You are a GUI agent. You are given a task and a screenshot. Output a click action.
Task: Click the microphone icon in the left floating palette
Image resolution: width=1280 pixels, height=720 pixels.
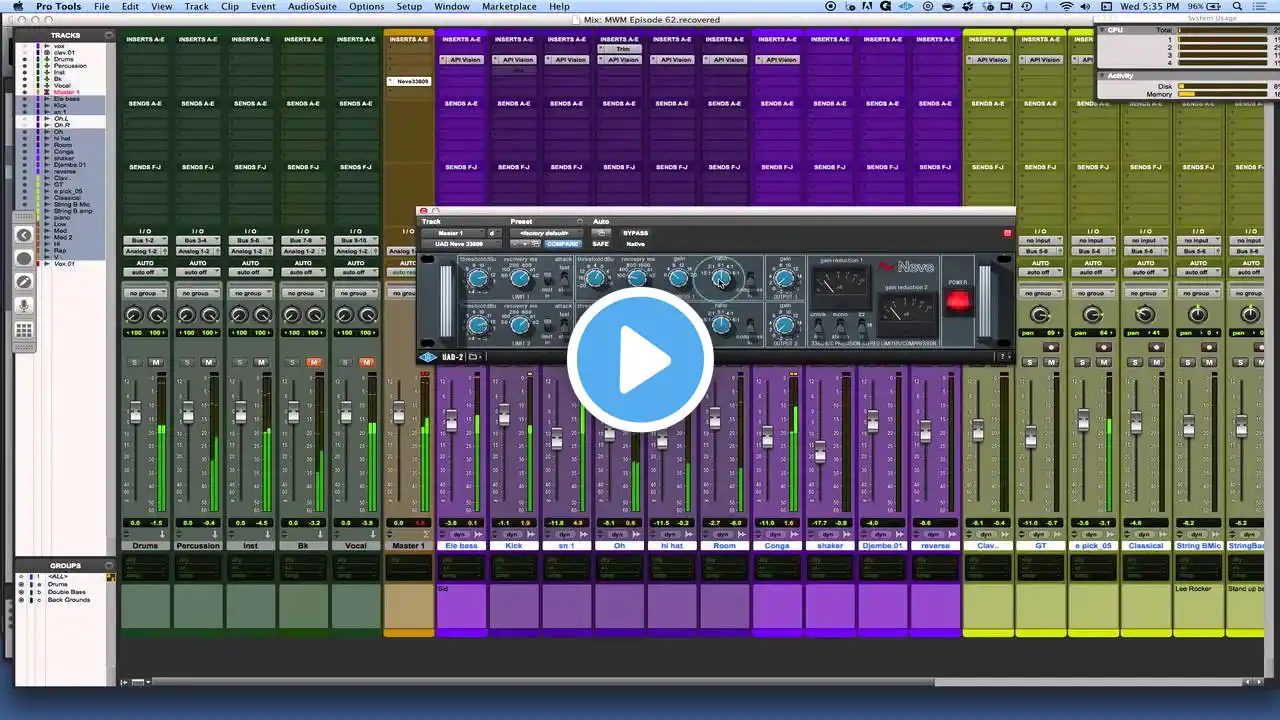point(24,306)
